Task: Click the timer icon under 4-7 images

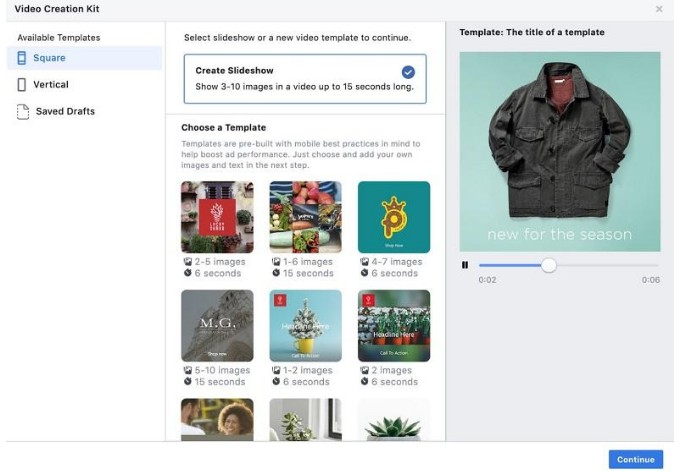Action: coord(364,273)
